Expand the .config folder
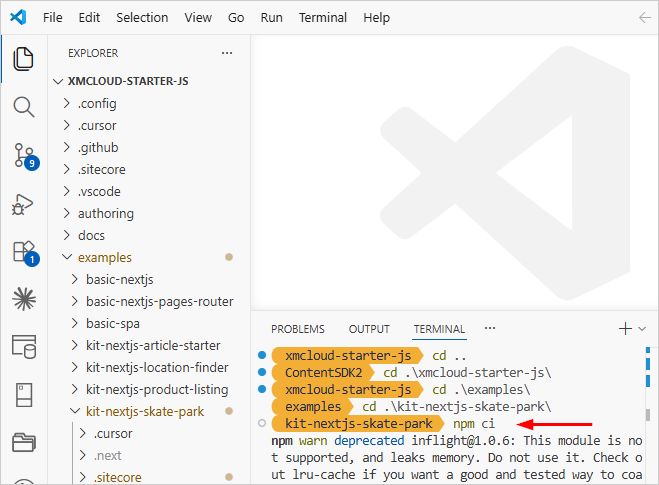 pos(149,103)
